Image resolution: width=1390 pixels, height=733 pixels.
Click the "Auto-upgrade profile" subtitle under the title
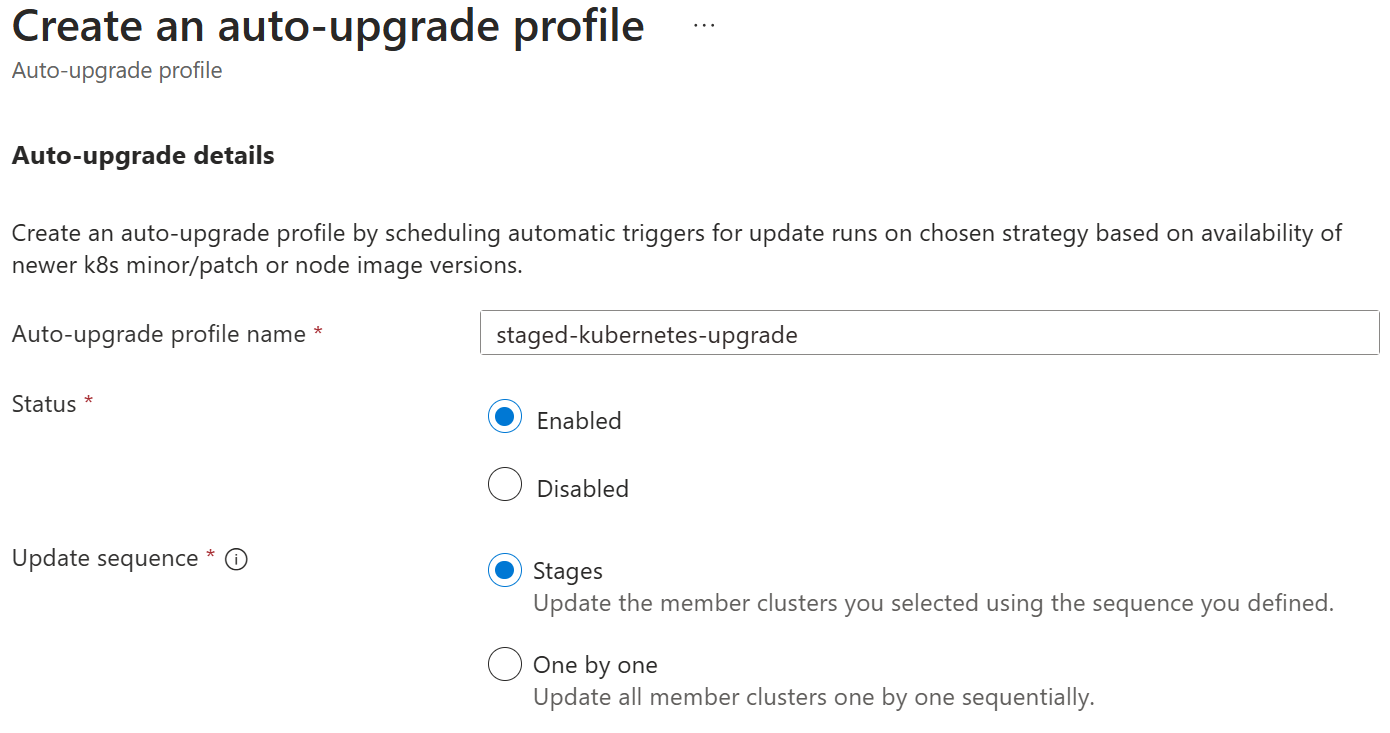117,71
